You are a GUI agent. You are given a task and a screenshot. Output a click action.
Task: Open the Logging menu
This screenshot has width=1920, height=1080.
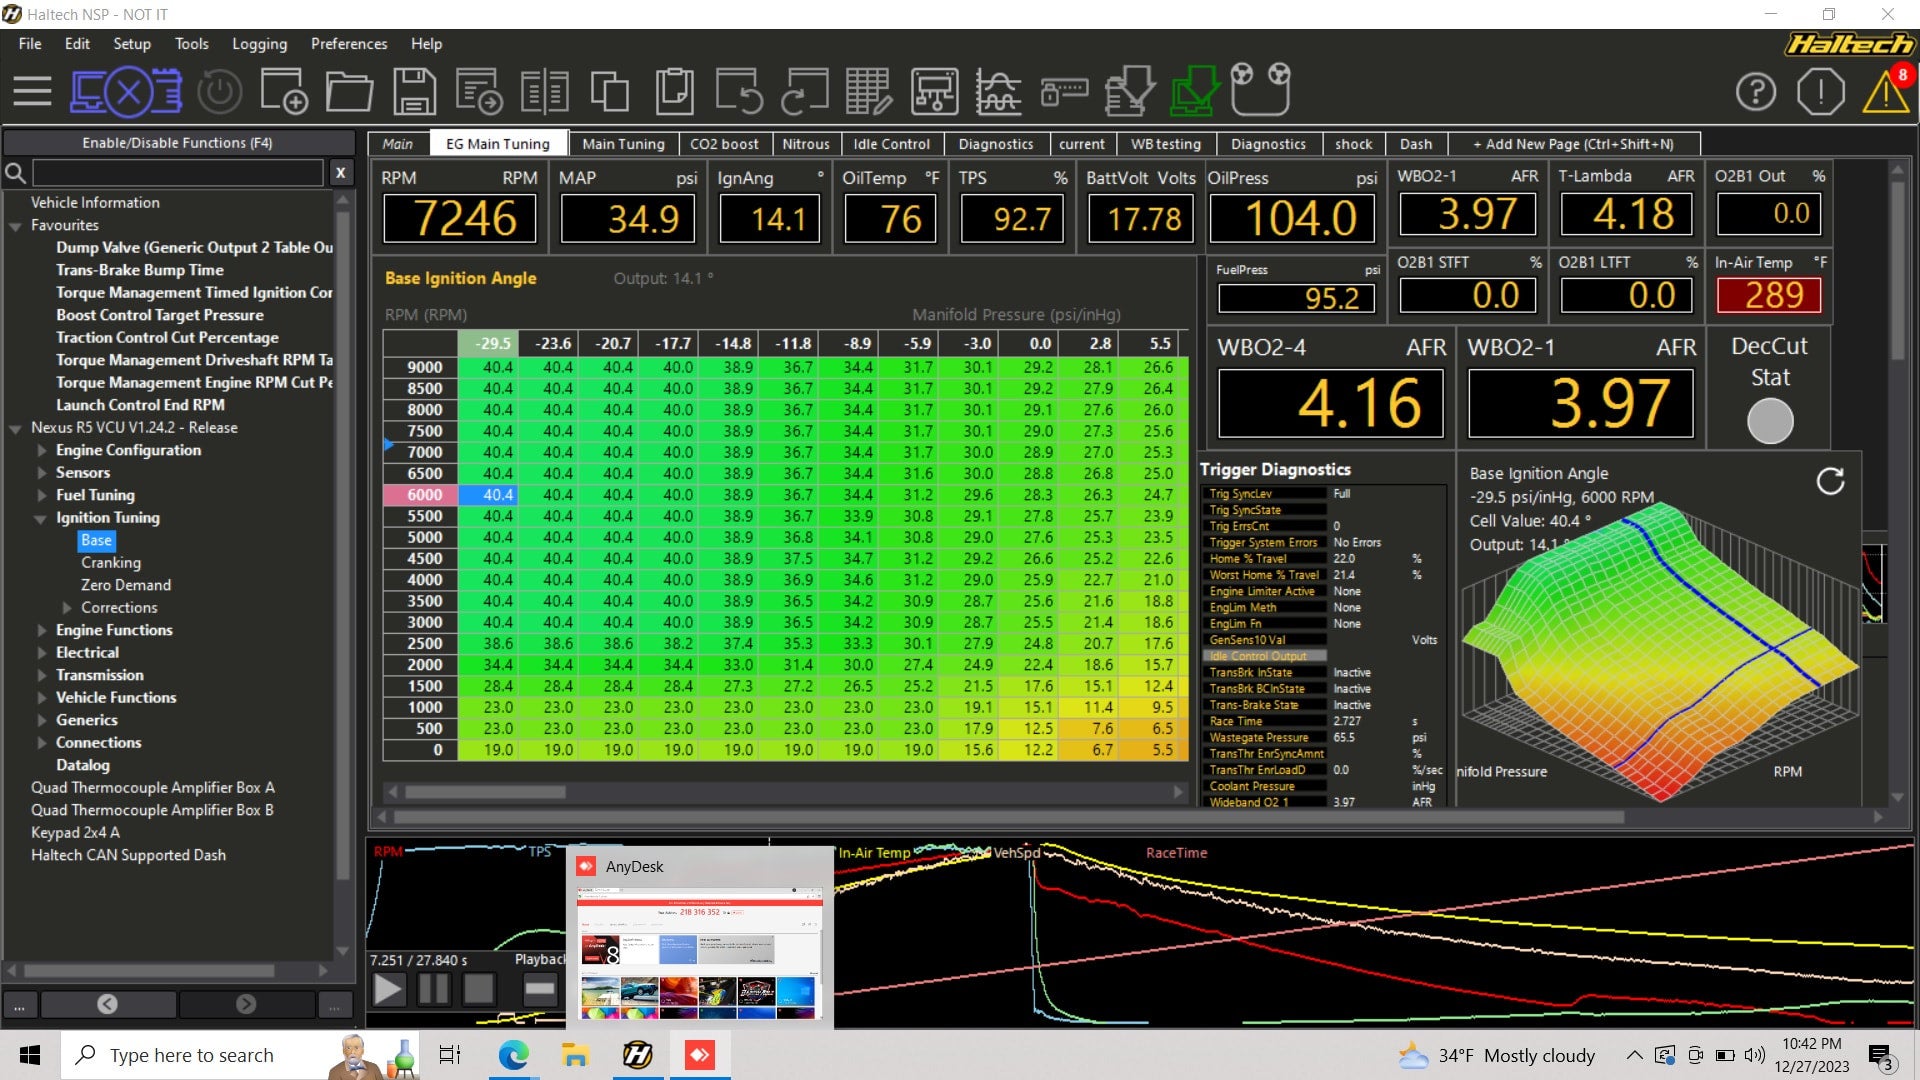coord(259,44)
